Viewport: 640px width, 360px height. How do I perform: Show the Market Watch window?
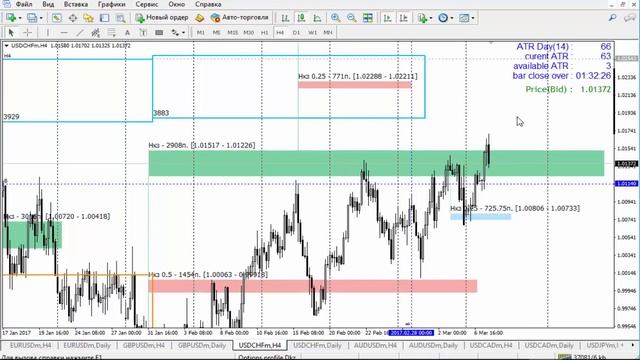[x=56, y=18]
